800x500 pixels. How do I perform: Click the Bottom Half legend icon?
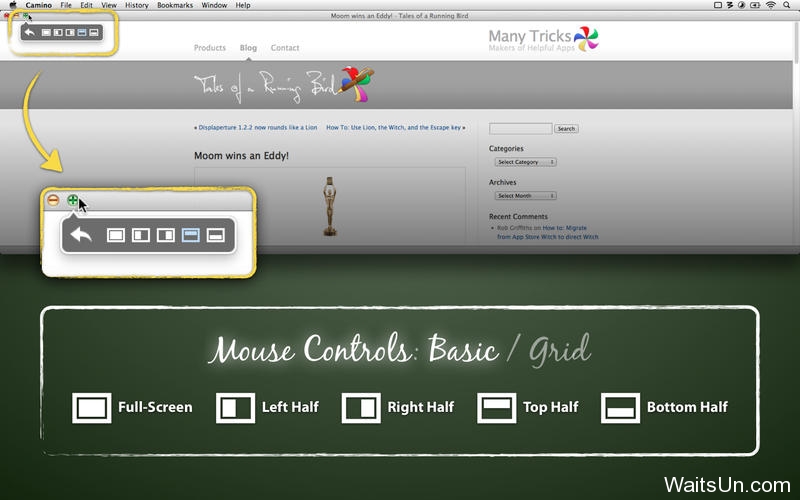620,408
